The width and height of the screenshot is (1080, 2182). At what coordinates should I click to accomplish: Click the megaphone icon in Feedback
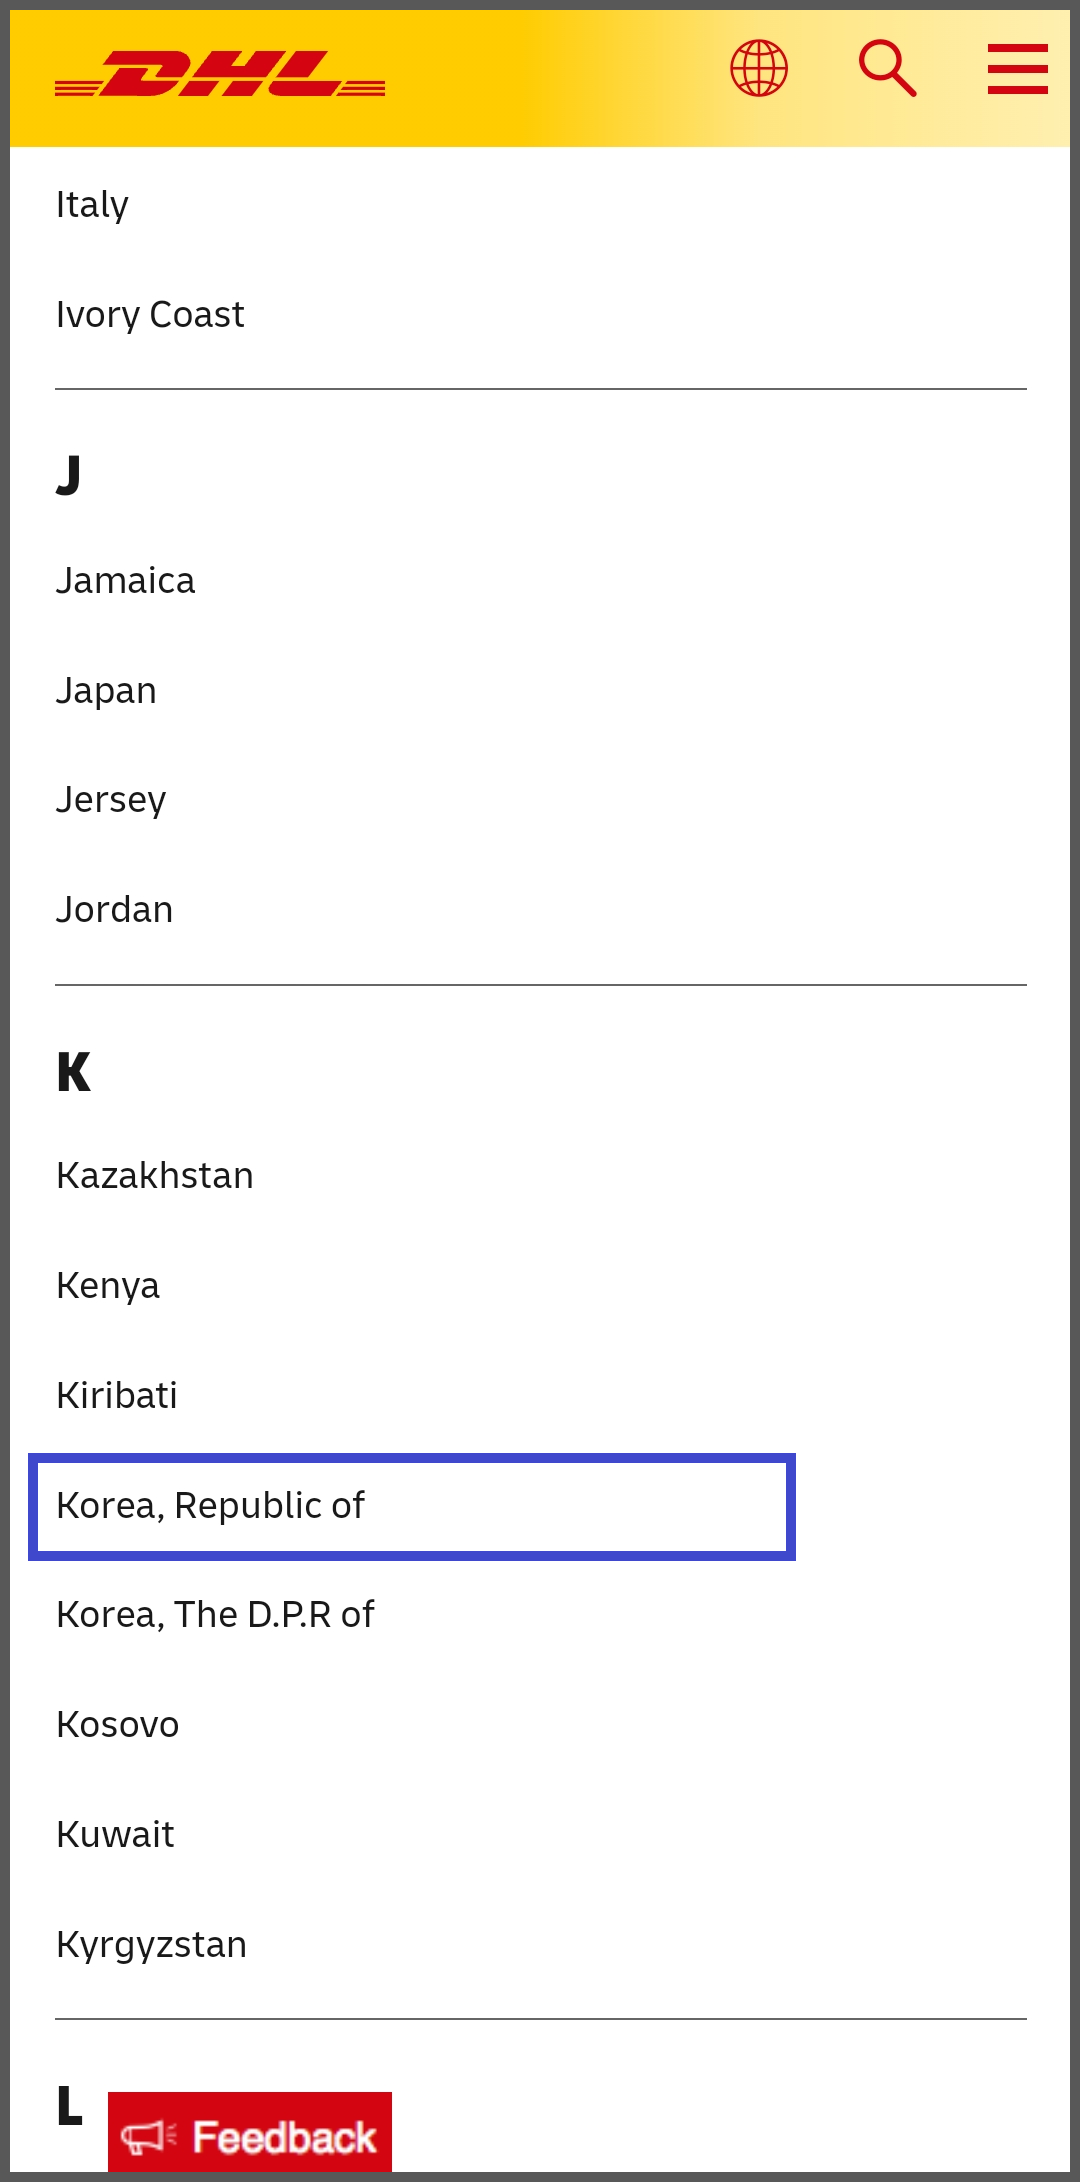[148, 2138]
